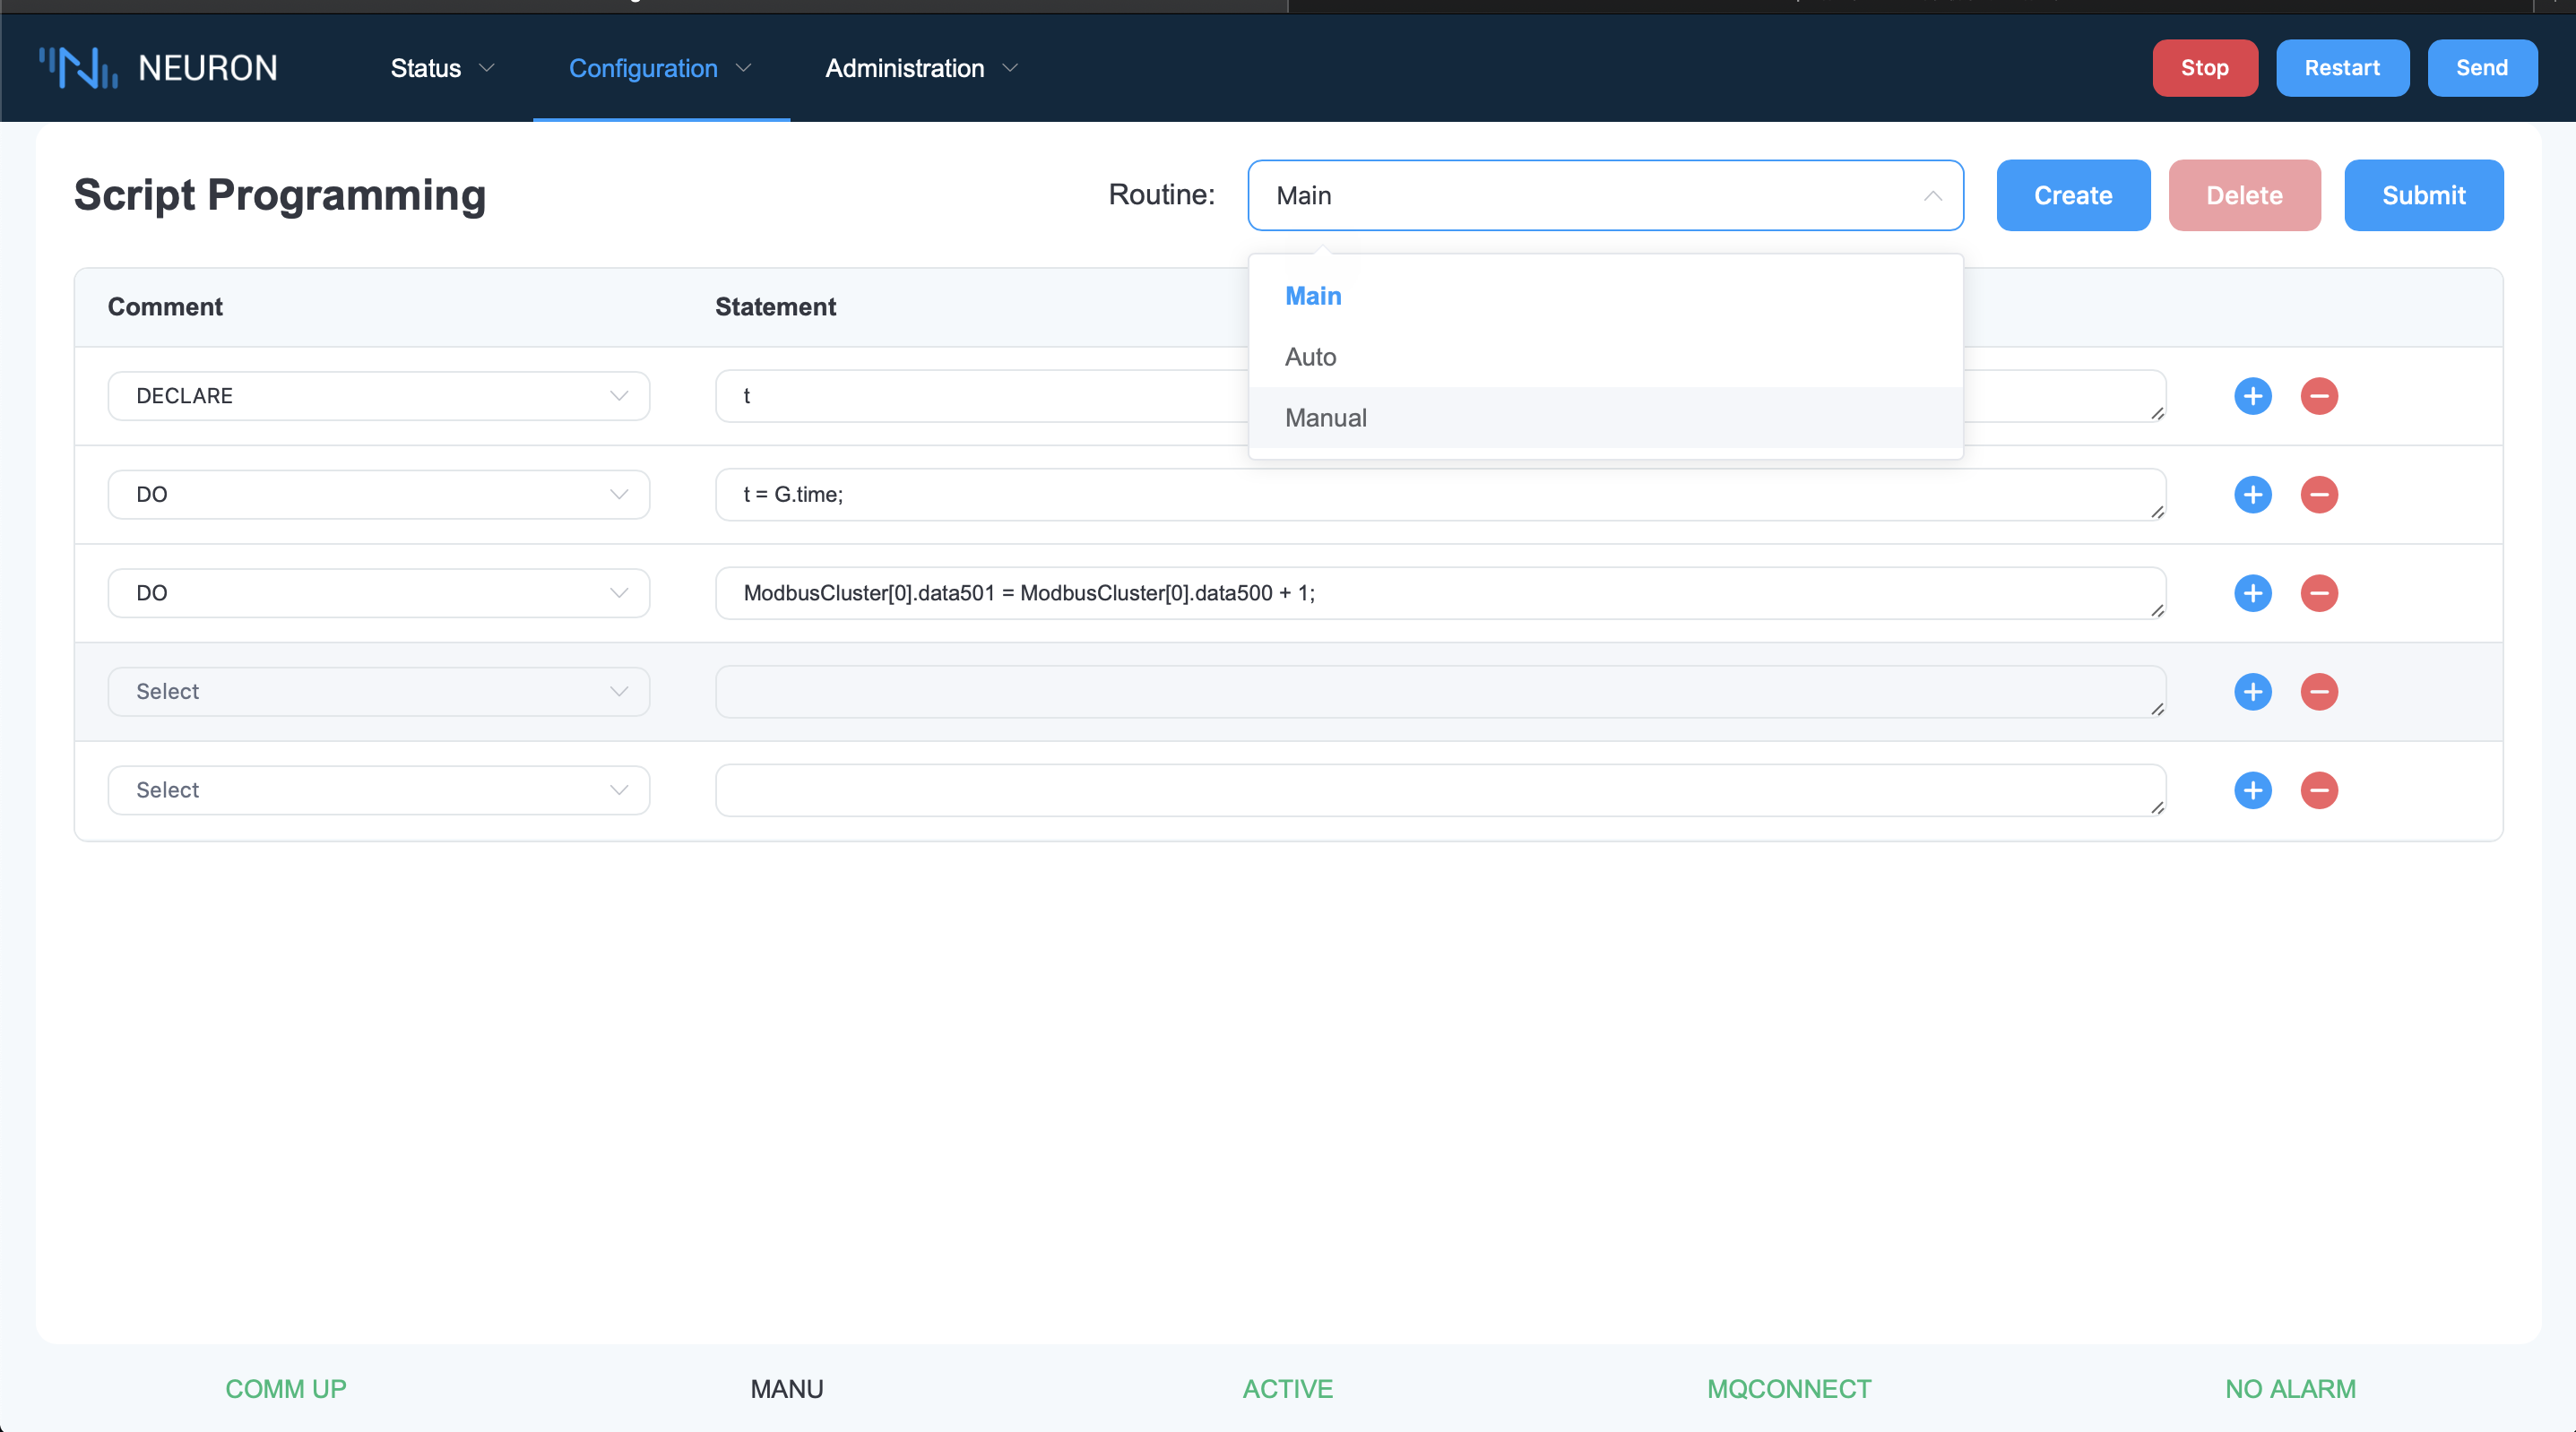The width and height of the screenshot is (2576, 1432).
Task: Select the Manual routine from dropdown
Action: click(1326, 418)
